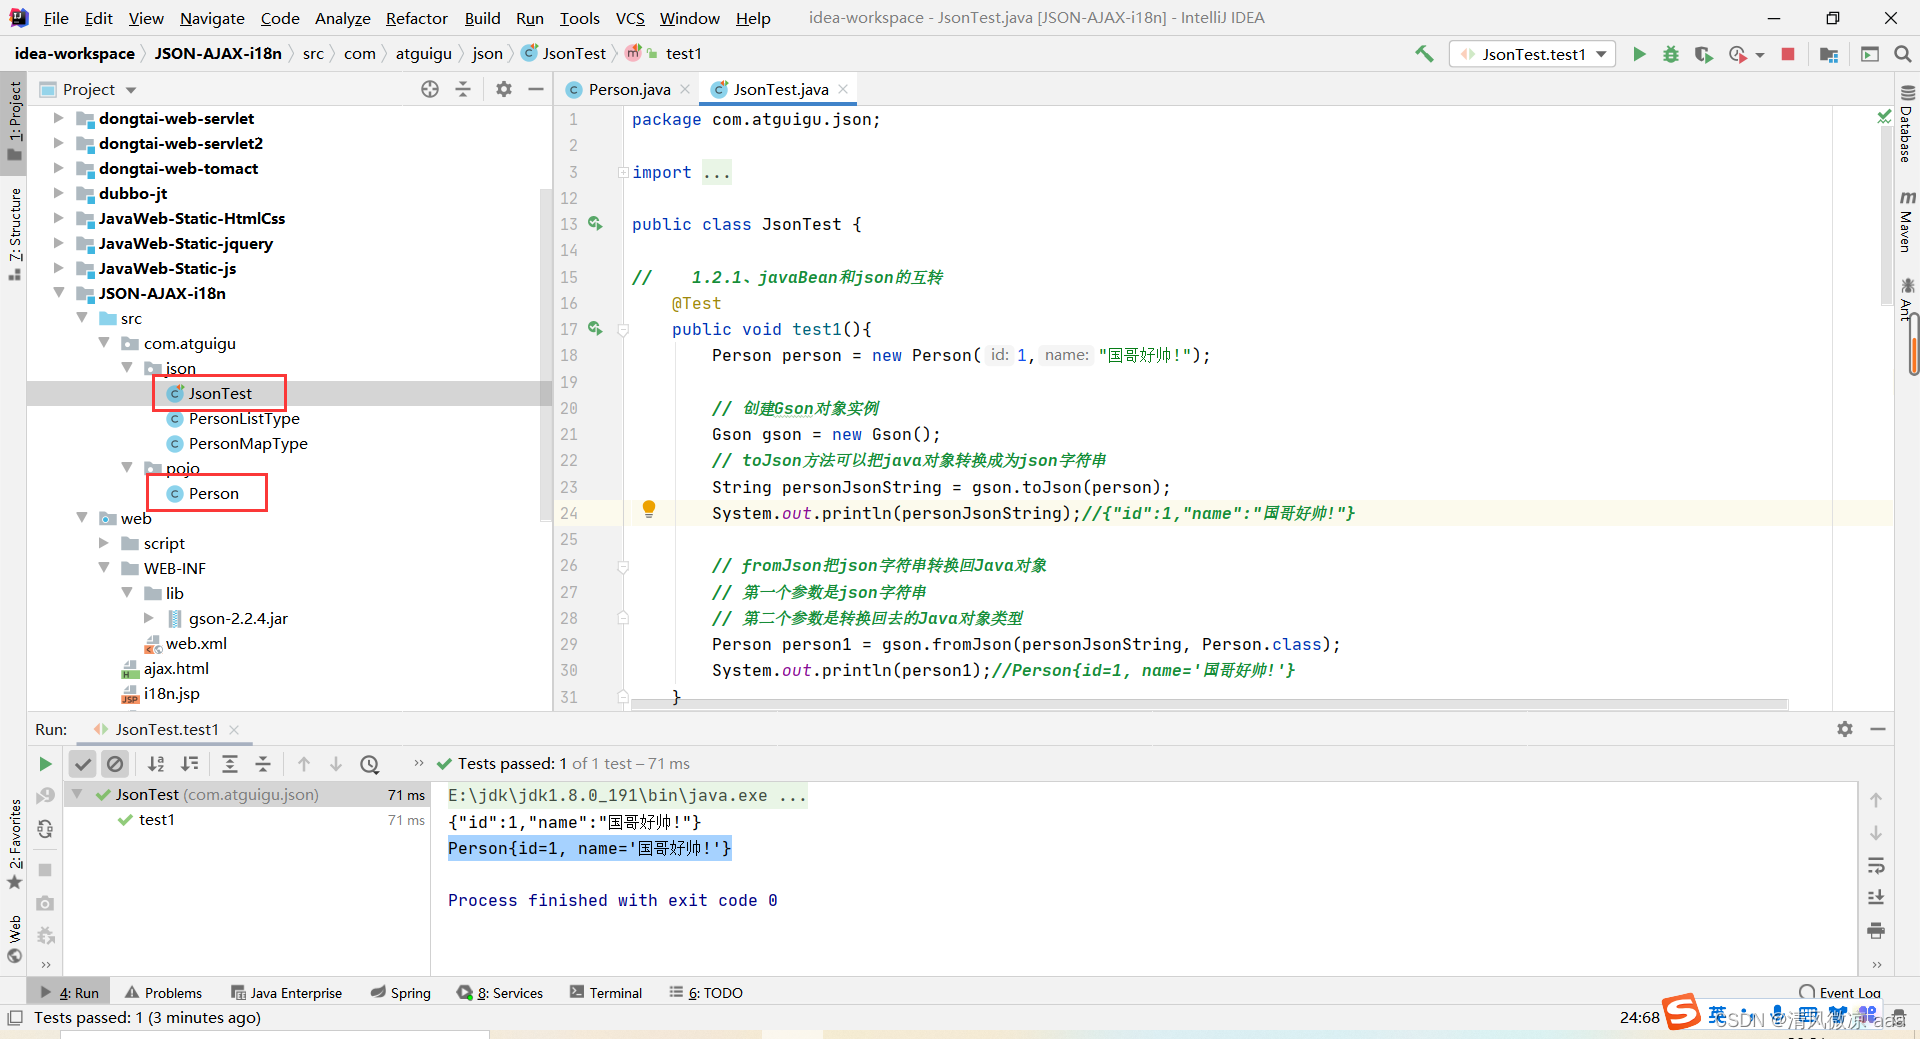Switch to Person.java editor tab

coord(629,89)
